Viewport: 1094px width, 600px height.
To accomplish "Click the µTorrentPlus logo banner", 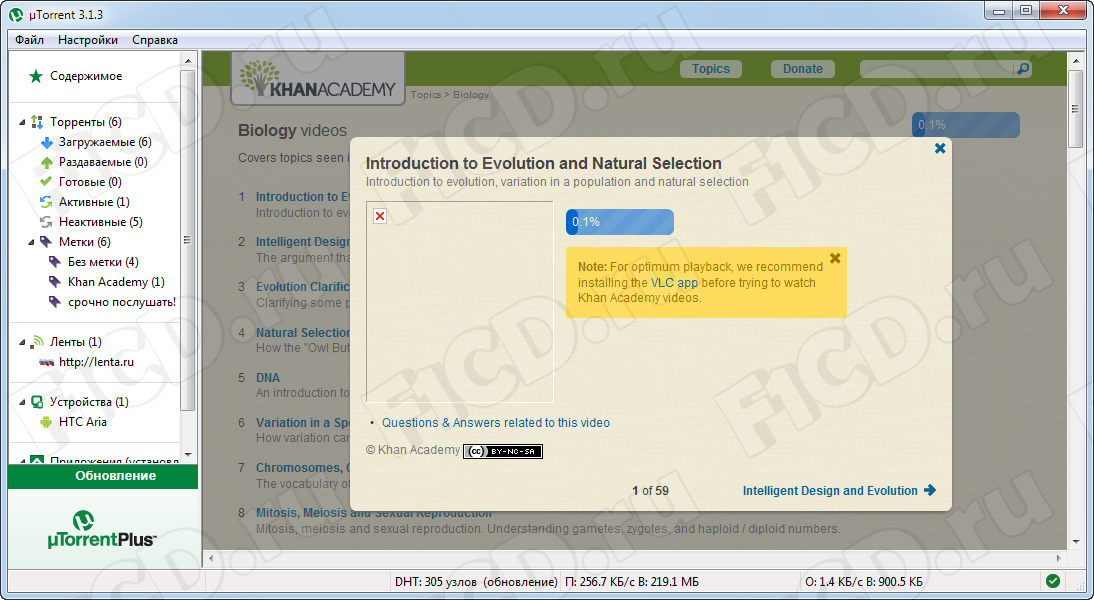I will tap(102, 530).
